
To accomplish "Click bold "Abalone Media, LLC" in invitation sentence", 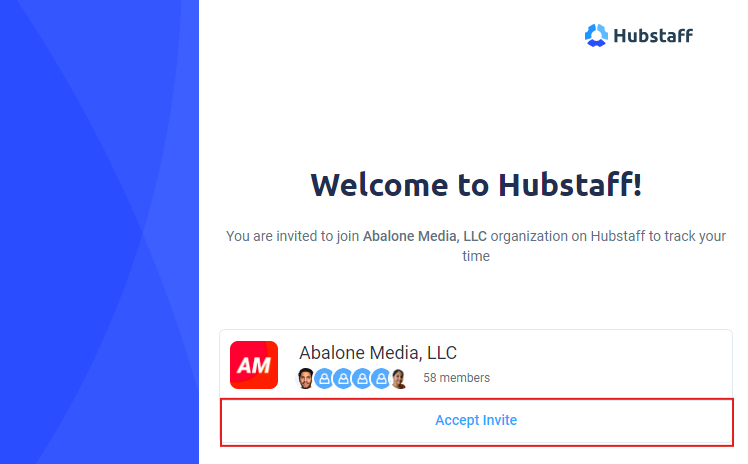I will click(x=425, y=236).
